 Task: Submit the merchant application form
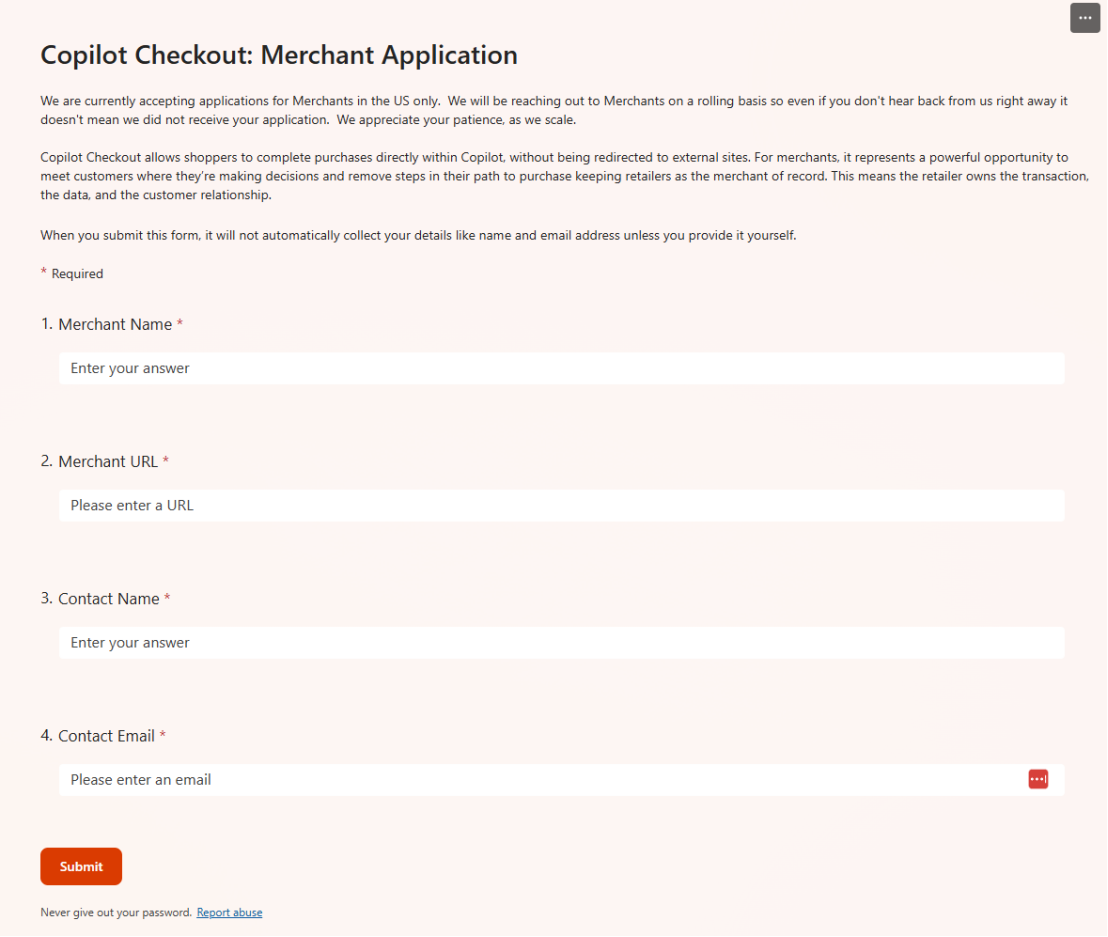click(81, 866)
